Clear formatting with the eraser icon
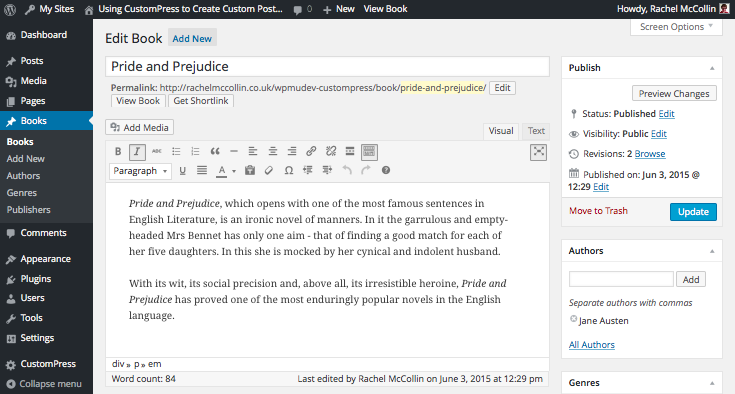735x394 pixels. pos(269,171)
